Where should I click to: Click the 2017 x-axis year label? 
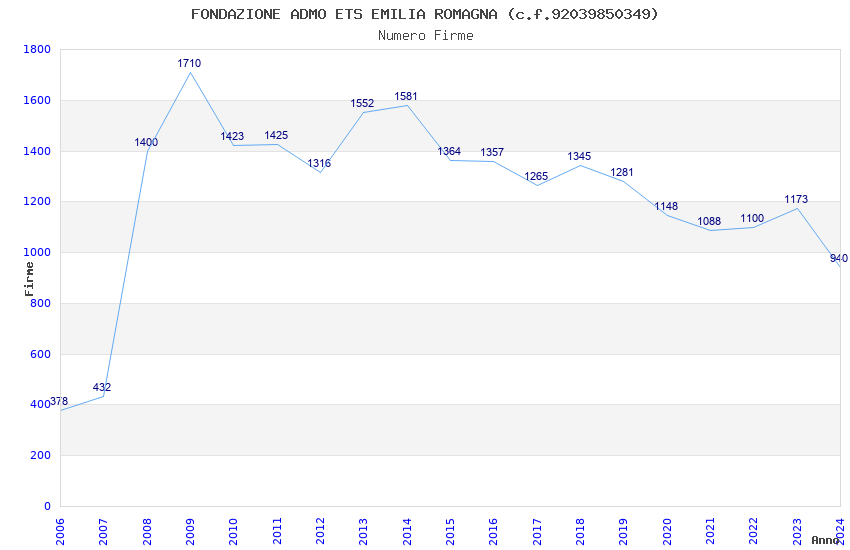(537, 532)
